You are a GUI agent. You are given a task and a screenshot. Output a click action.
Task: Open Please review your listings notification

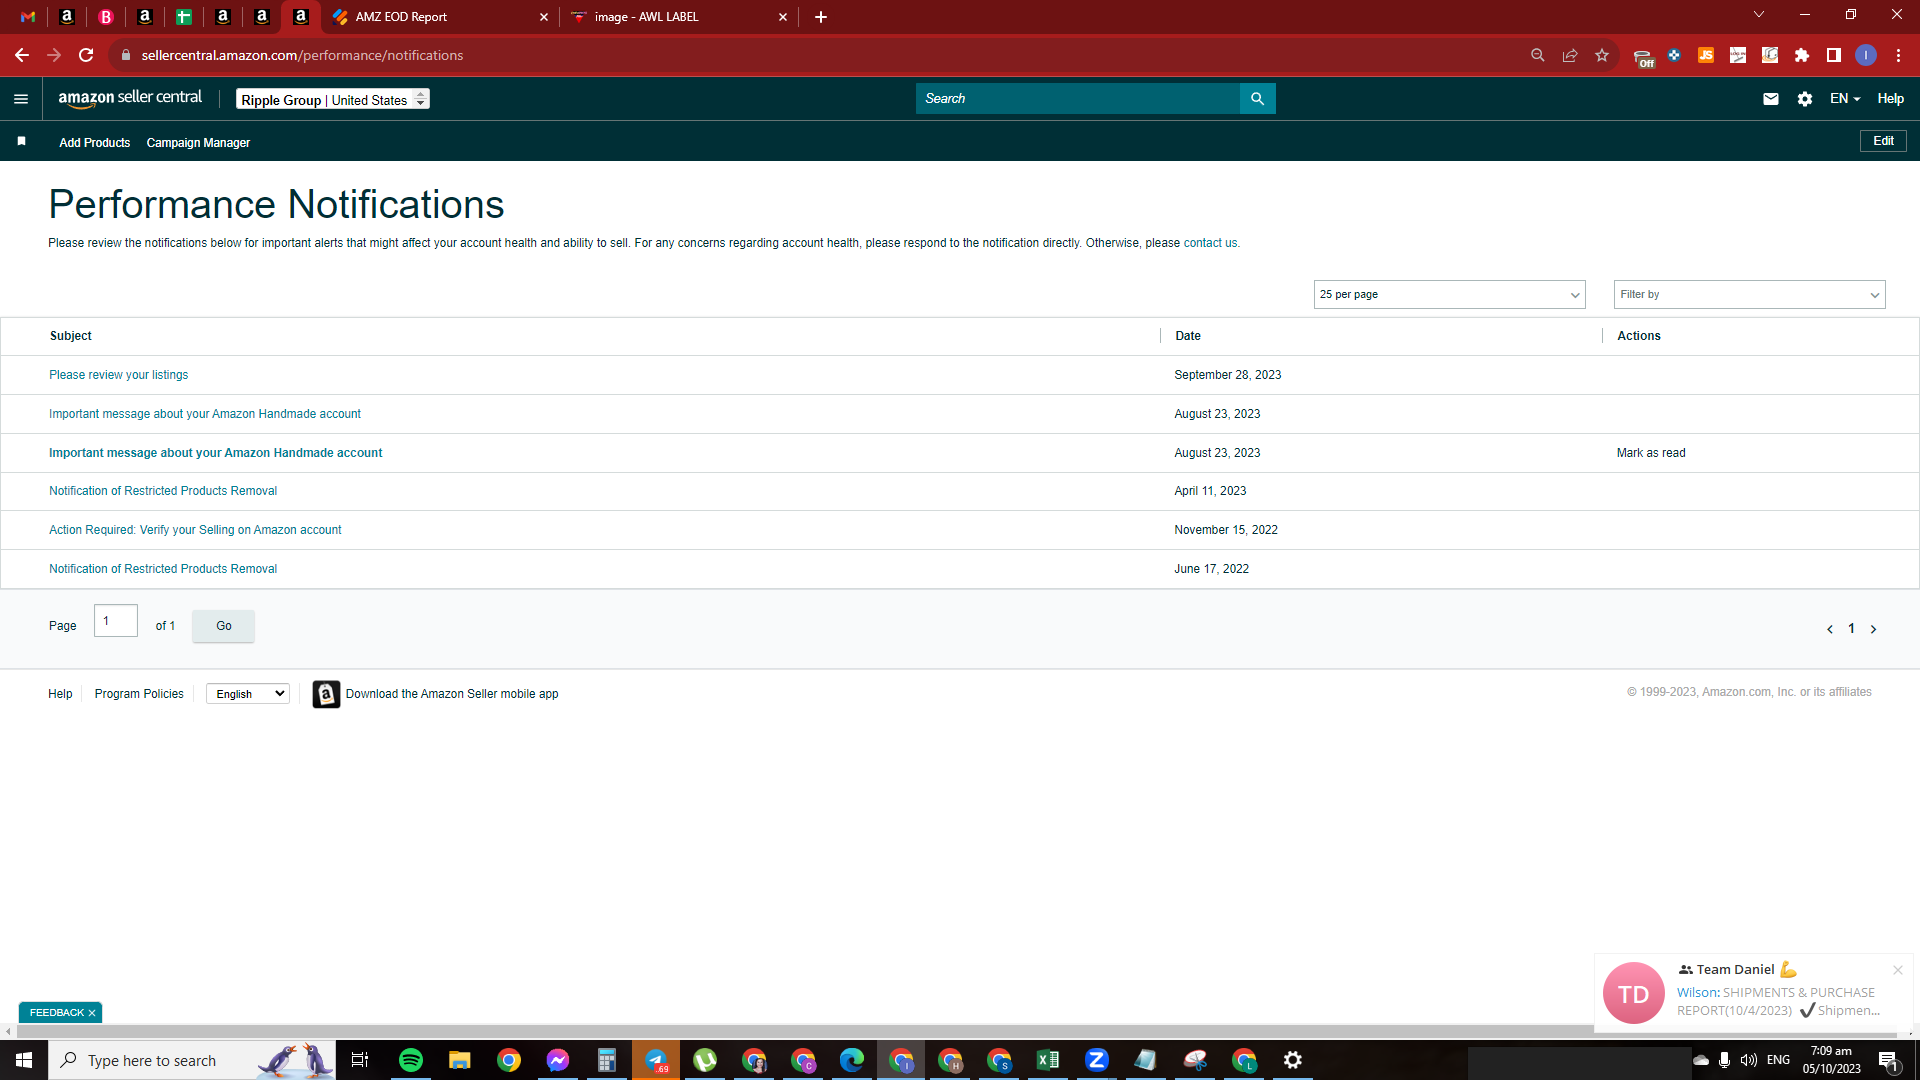[x=118, y=375]
